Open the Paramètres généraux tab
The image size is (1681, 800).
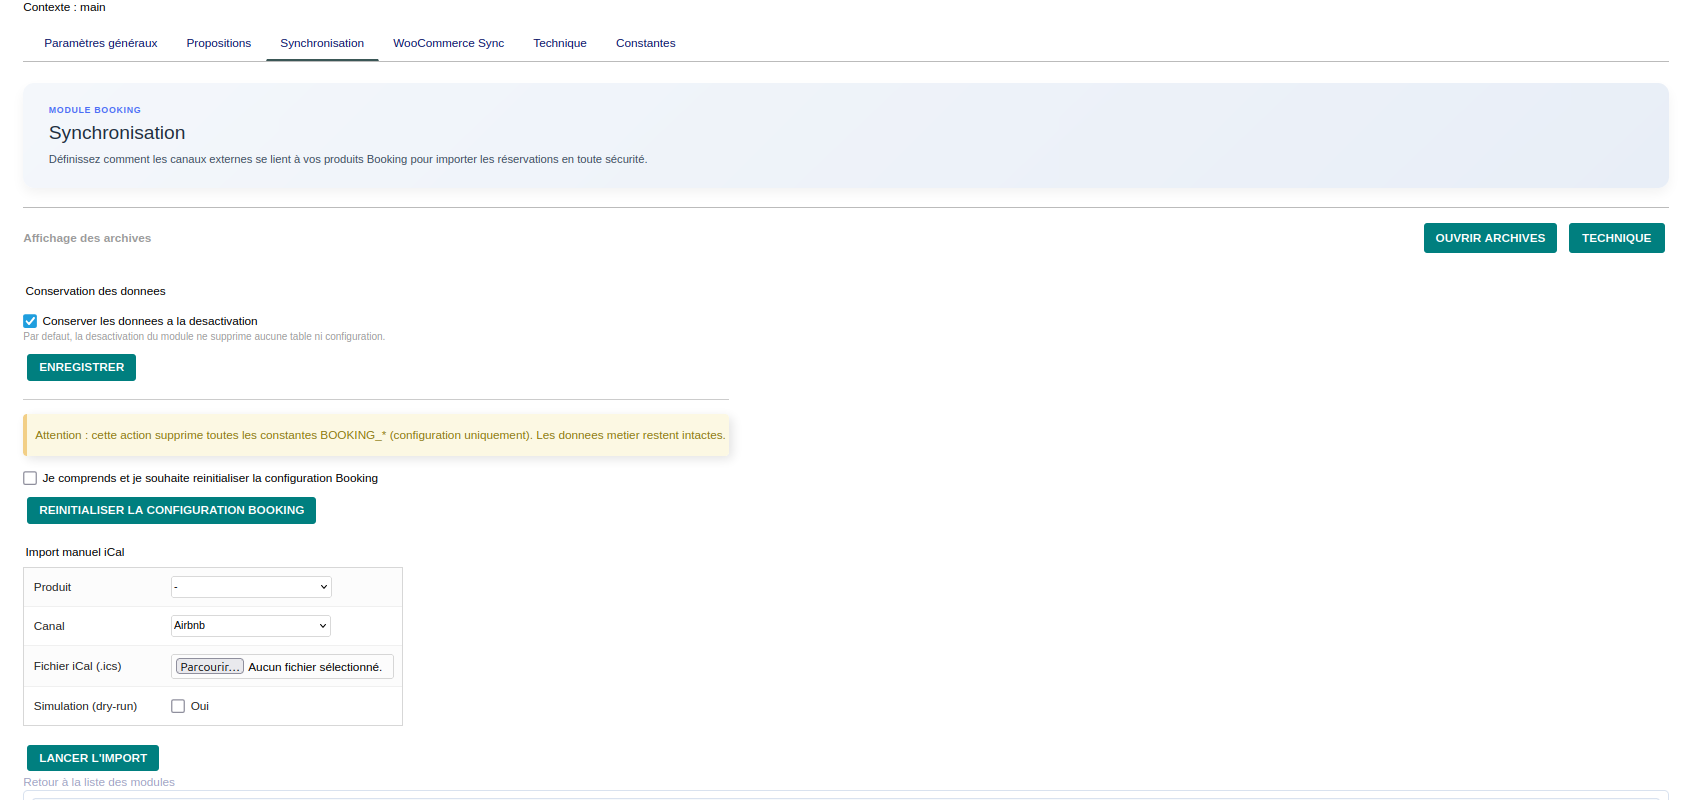(100, 43)
